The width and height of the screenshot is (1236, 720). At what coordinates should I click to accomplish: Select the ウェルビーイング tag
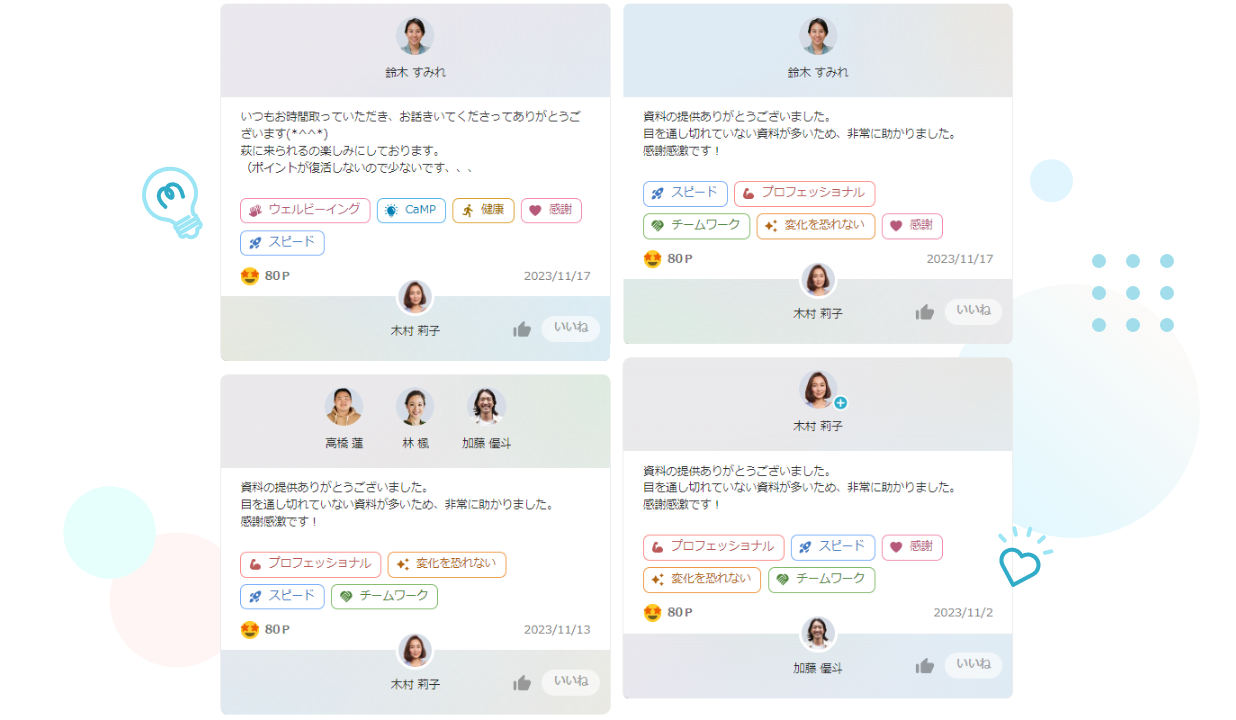coord(305,210)
